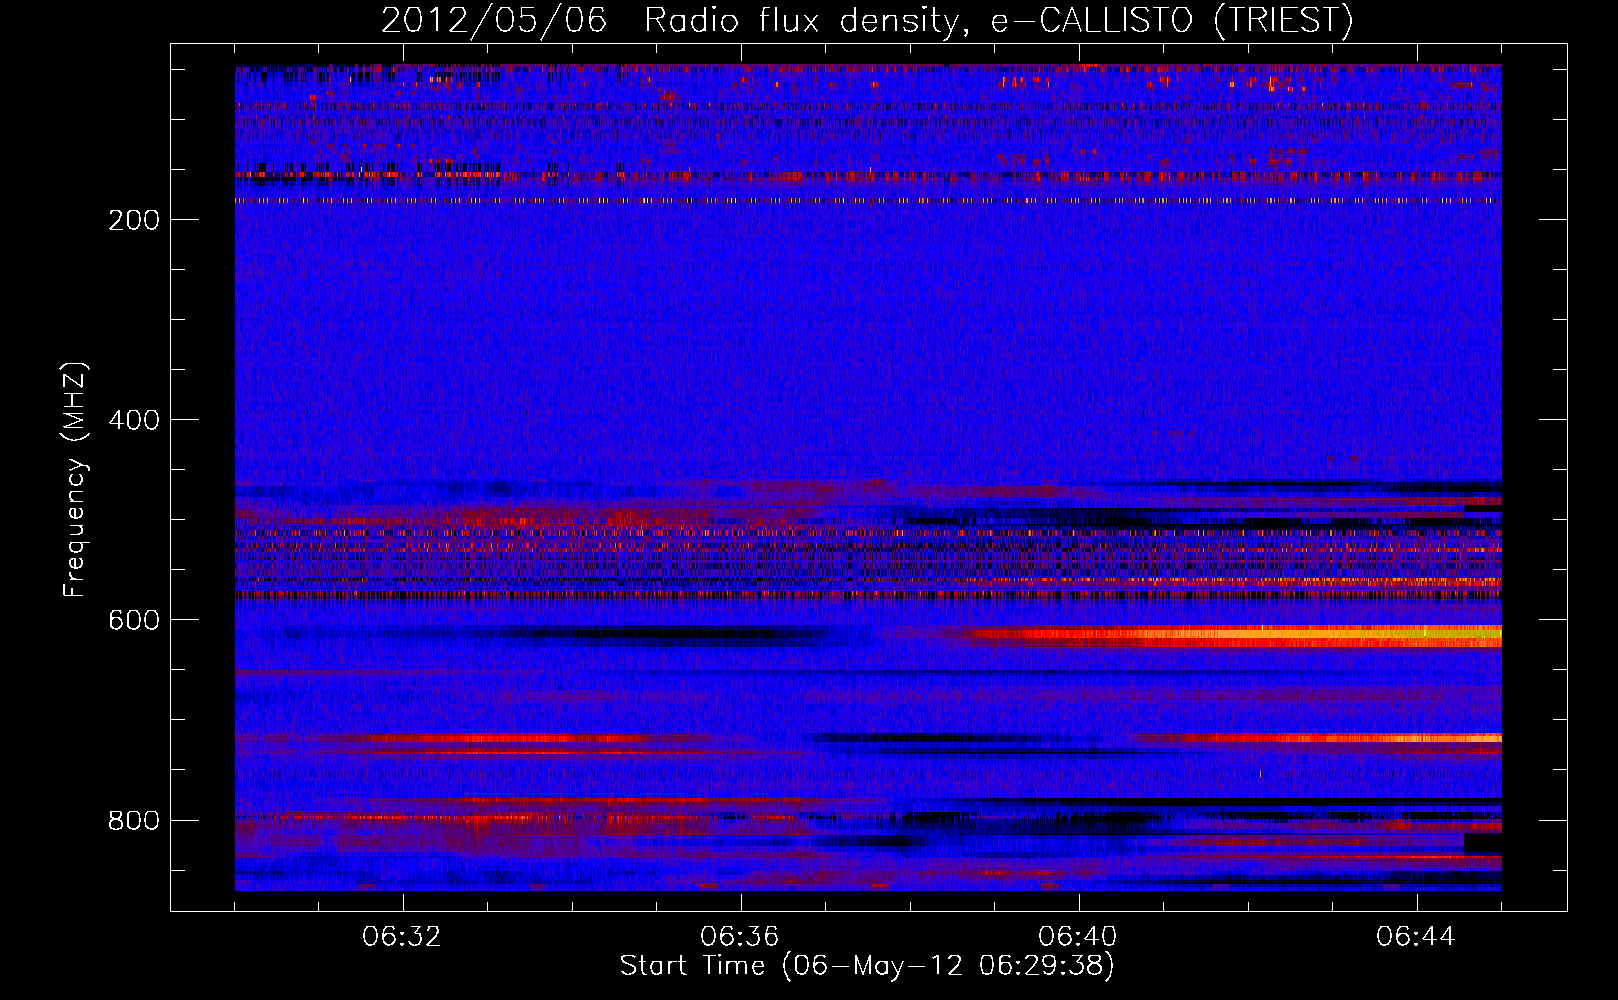
Task: Click the 06:32 time tick label
Action: (x=402, y=937)
